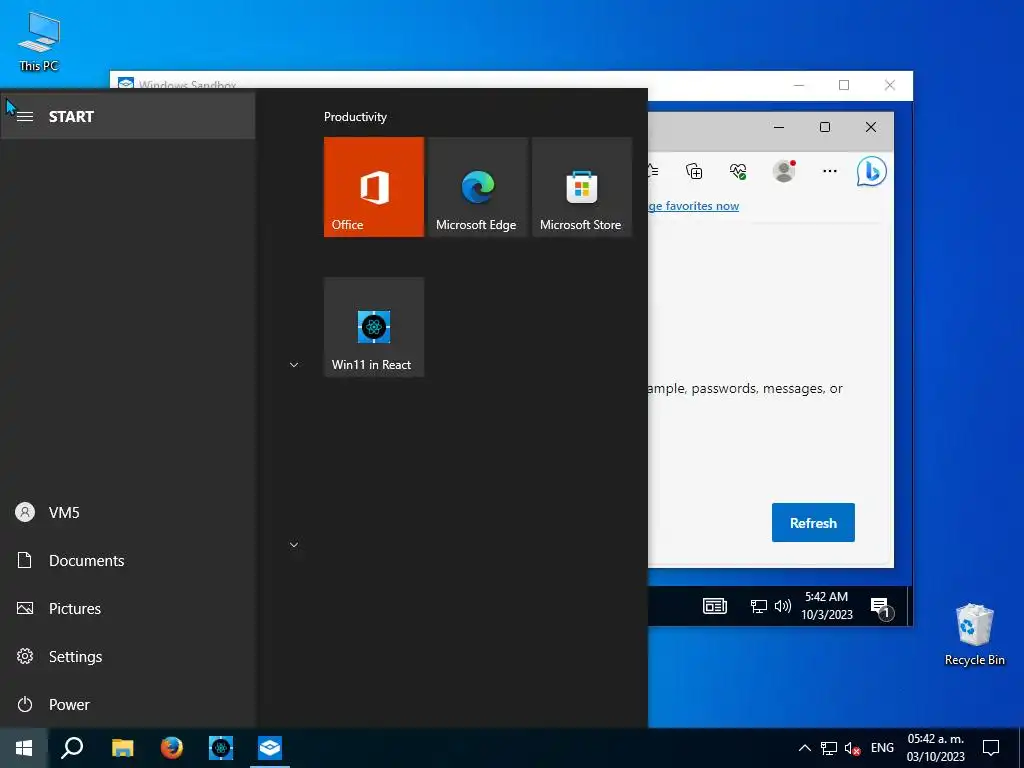Open host network tray icon
Screen dimensions: 1024x768
pos(829,748)
